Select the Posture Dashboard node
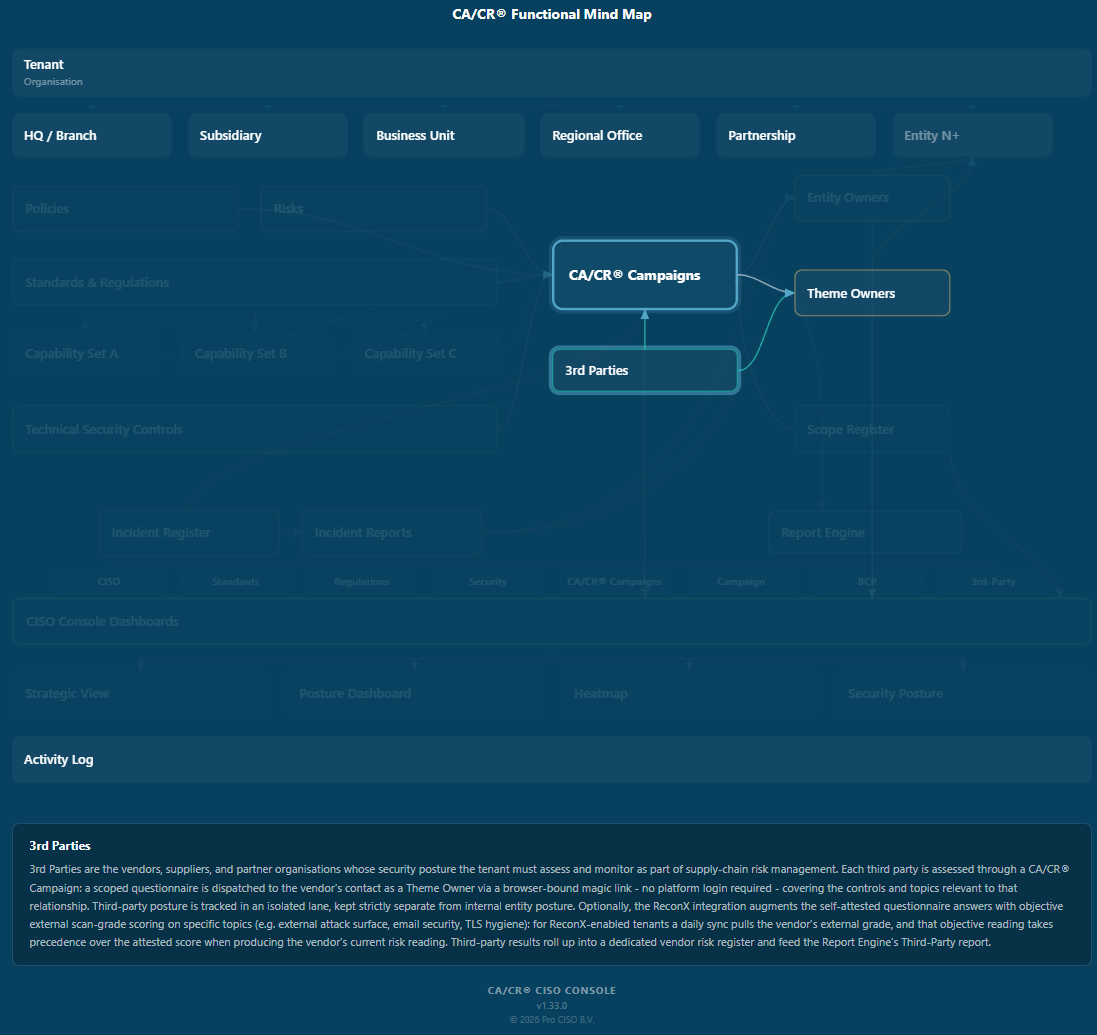 (x=415, y=693)
